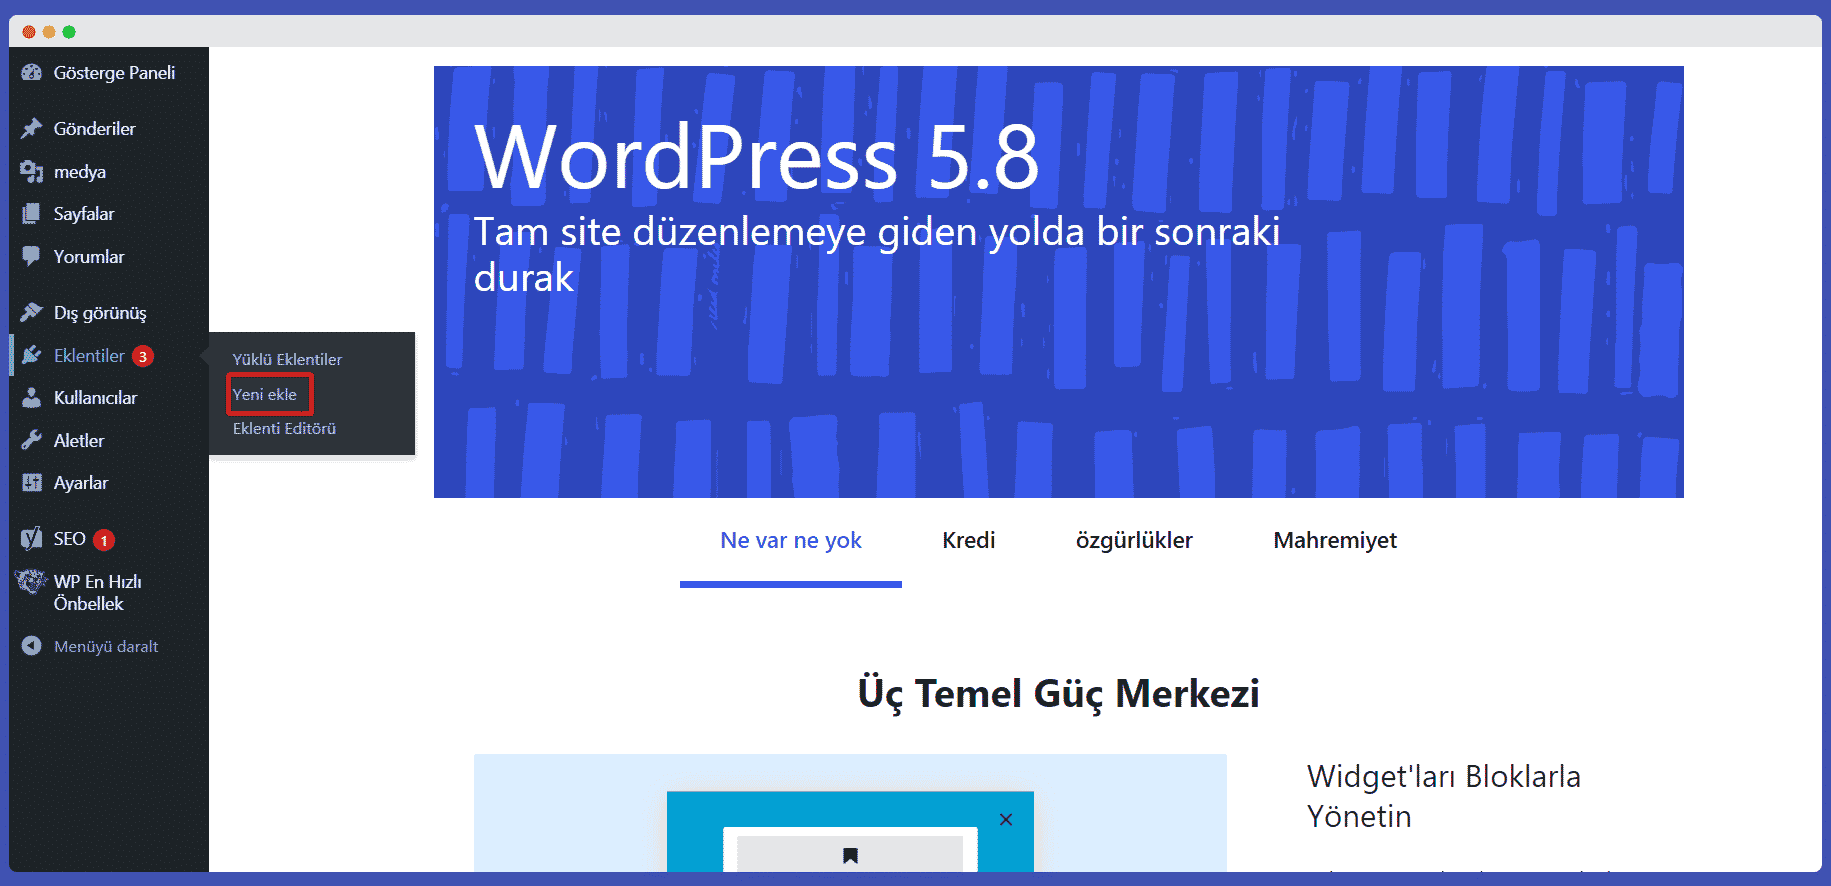Click the Dış görünüş appearance brush icon

click(32, 313)
